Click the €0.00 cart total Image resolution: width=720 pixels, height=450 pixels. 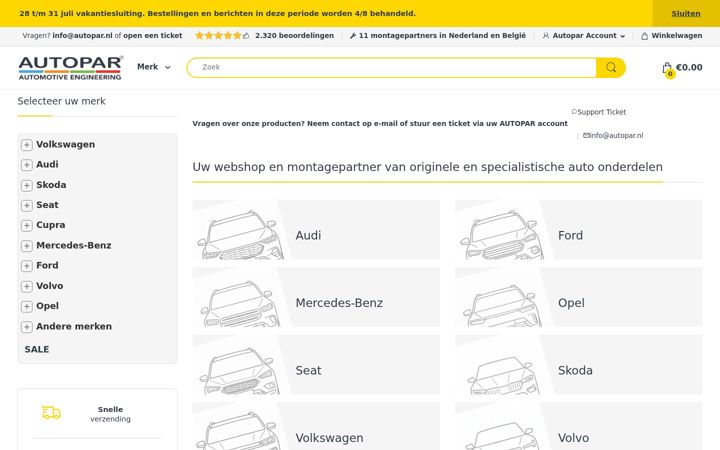pyautogui.click(x=689, y=67)
